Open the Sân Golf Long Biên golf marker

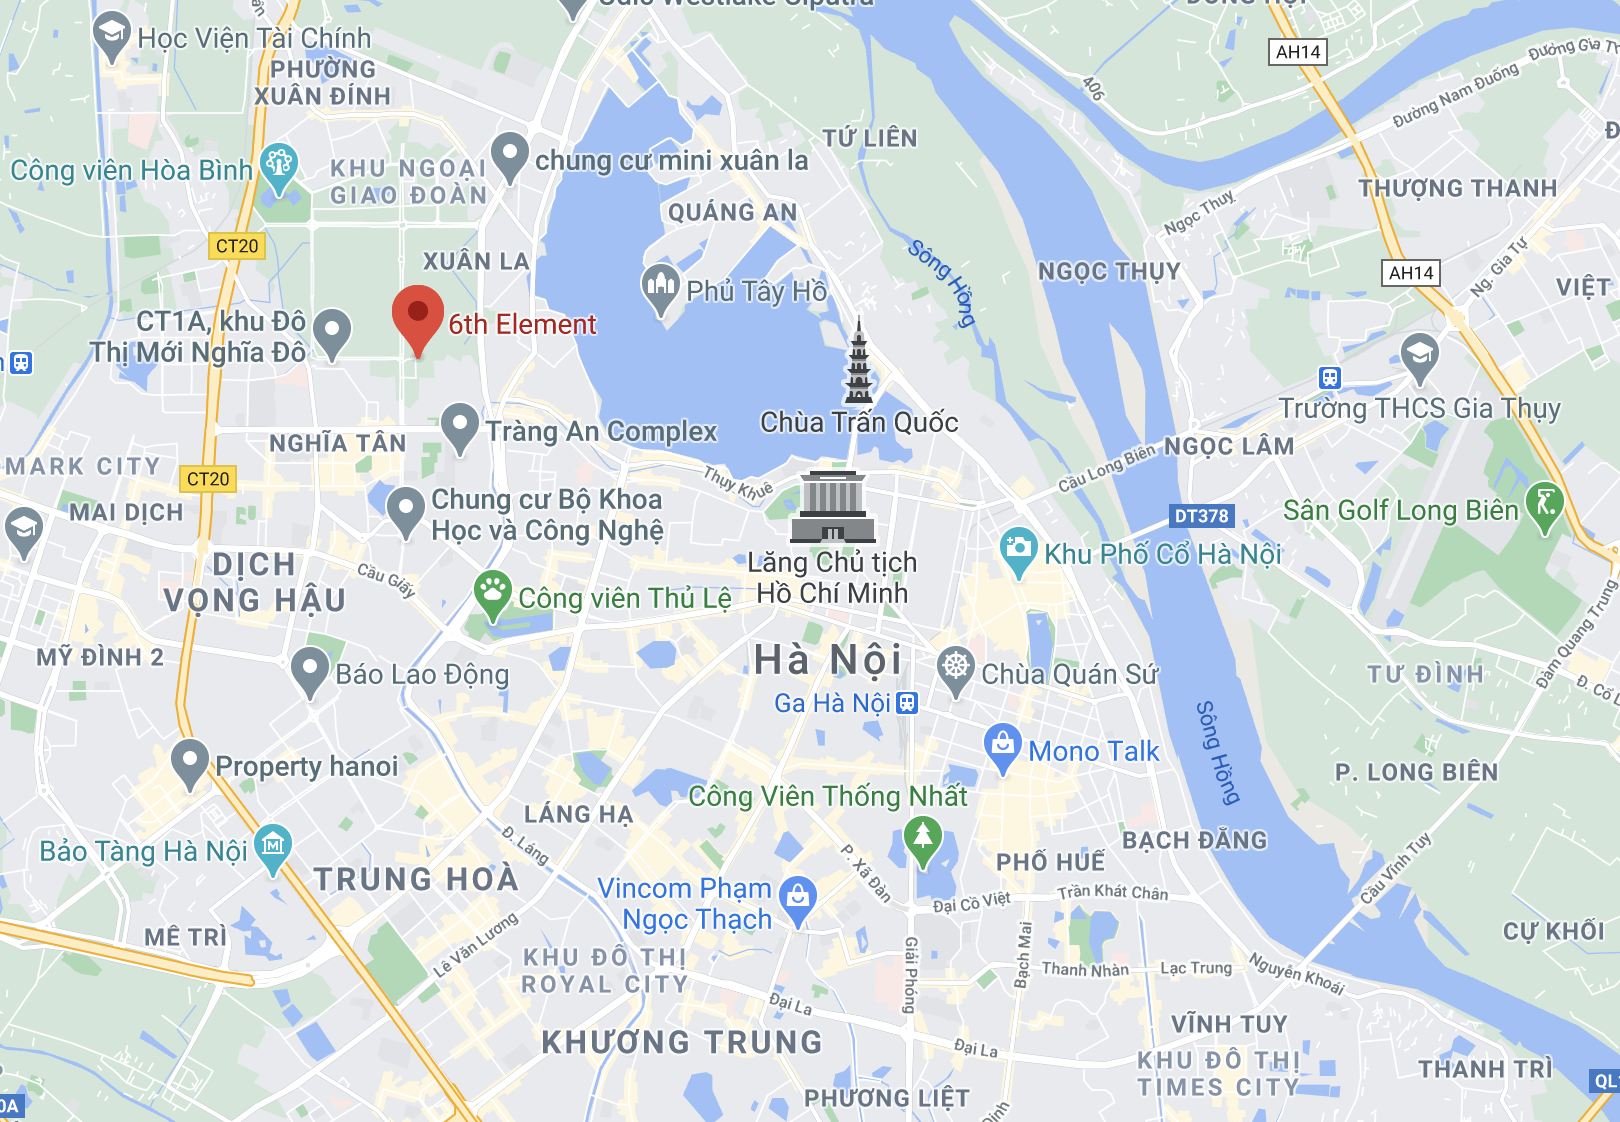click(1545, 508)
